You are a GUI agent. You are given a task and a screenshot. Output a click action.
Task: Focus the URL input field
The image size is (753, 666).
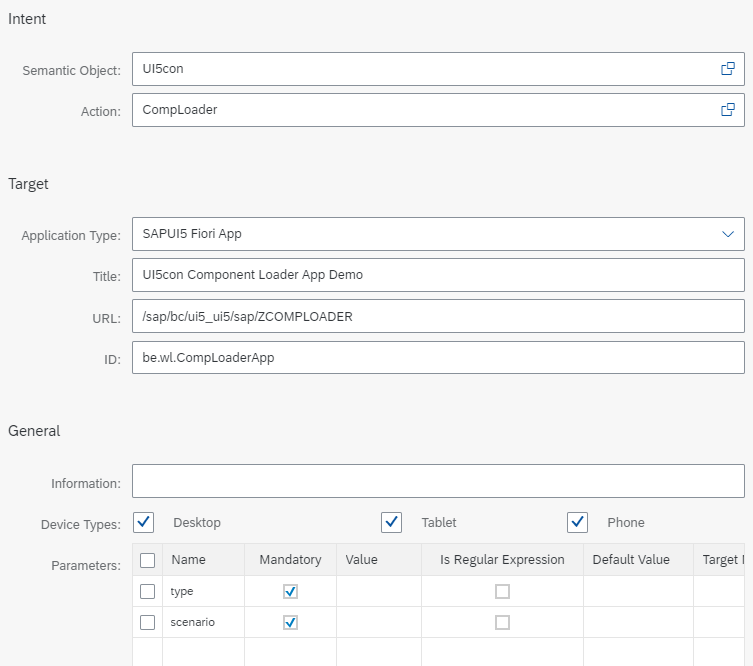point(438,316)
